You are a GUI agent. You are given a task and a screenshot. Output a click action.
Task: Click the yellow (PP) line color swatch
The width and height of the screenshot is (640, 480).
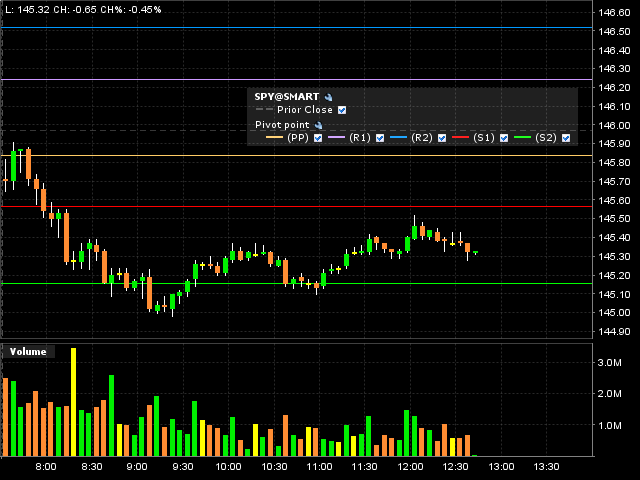tap(269, 138)
